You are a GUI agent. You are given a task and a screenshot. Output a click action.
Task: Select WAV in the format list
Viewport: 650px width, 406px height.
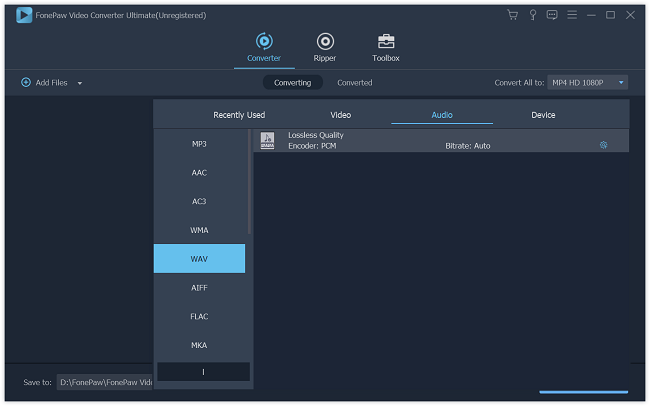pos(199,259)
